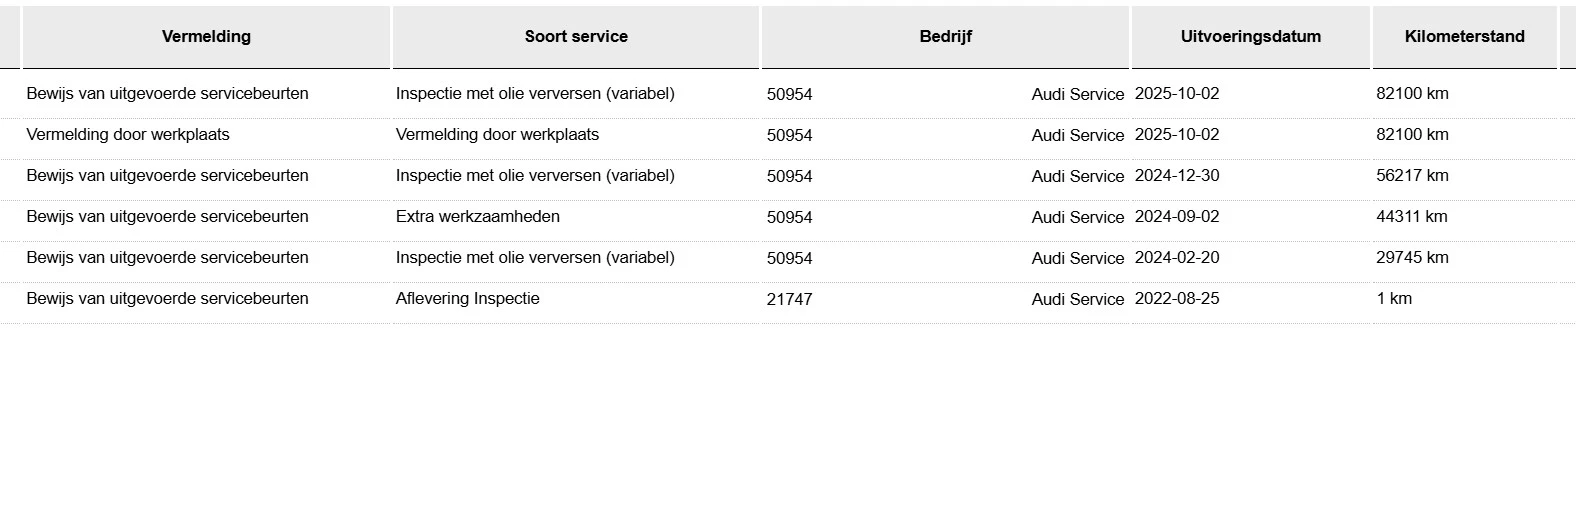Sort by the Vermelding column header

(206, 37)
